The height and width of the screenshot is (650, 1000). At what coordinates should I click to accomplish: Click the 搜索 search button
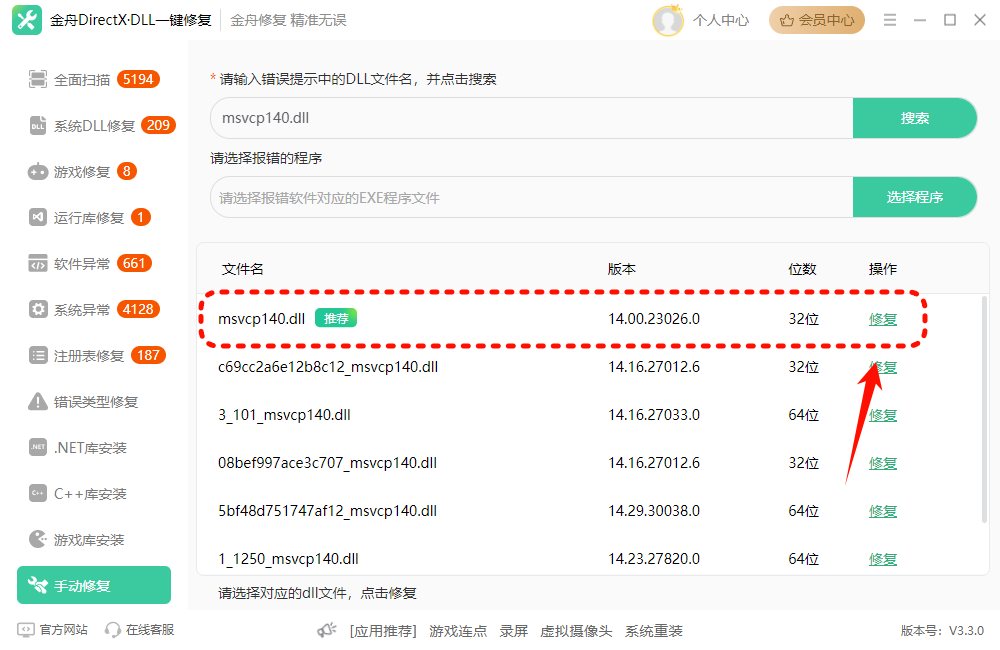[x=915, y=118]
